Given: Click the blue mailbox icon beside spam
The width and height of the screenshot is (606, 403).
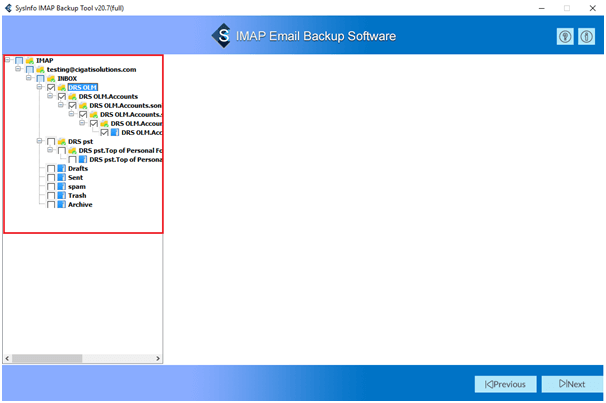Looking at the screenshot, I should point(61,187).
